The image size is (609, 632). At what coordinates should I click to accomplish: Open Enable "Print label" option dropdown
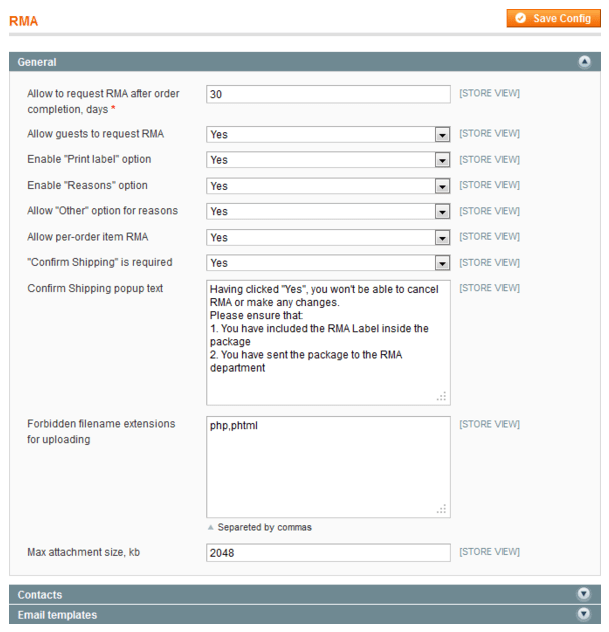(328, 160)
